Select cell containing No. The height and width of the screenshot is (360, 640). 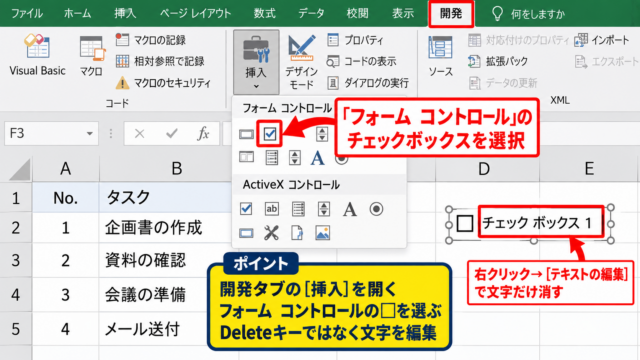[x=66, y=198]
